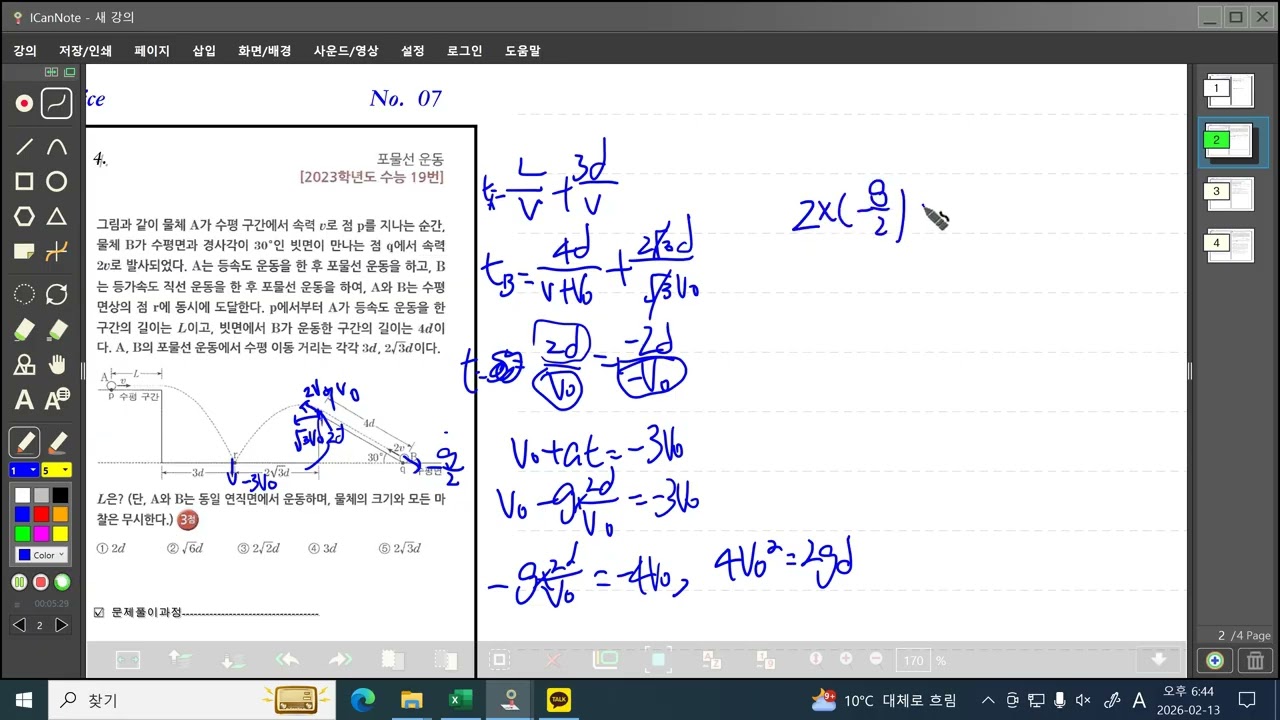Open the 삽입 menu

coord(204,50)
